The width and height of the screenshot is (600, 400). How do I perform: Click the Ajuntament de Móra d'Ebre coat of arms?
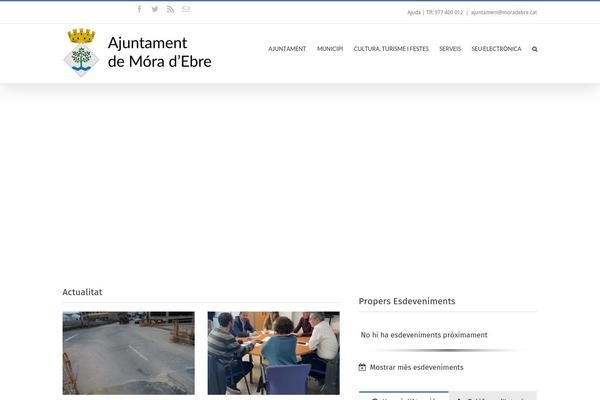81,52
